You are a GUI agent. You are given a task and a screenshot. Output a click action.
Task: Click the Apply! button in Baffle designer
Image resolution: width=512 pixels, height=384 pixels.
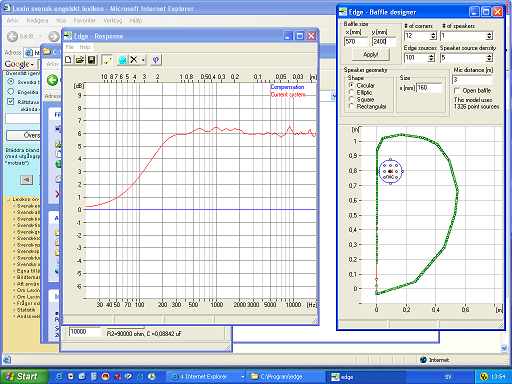370,54
